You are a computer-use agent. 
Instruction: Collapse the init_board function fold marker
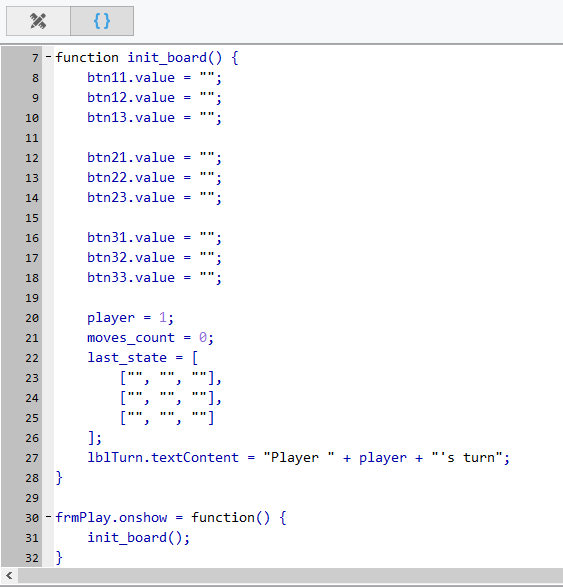(49, 57)
